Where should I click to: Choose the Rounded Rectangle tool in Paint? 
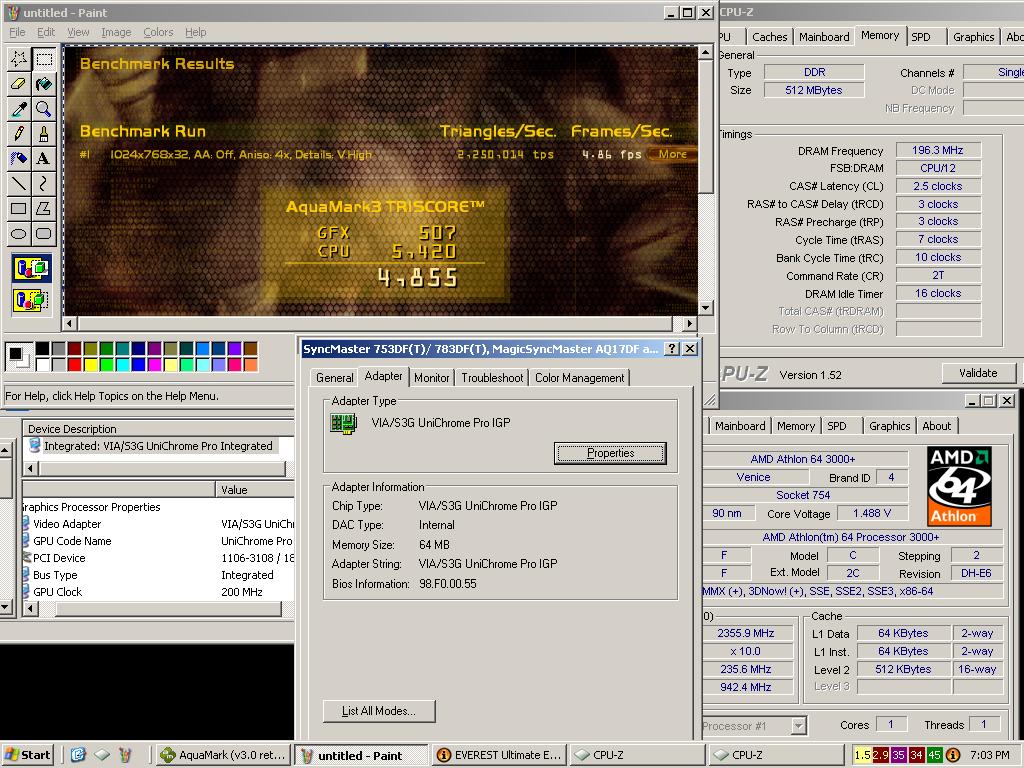(44, 233)
